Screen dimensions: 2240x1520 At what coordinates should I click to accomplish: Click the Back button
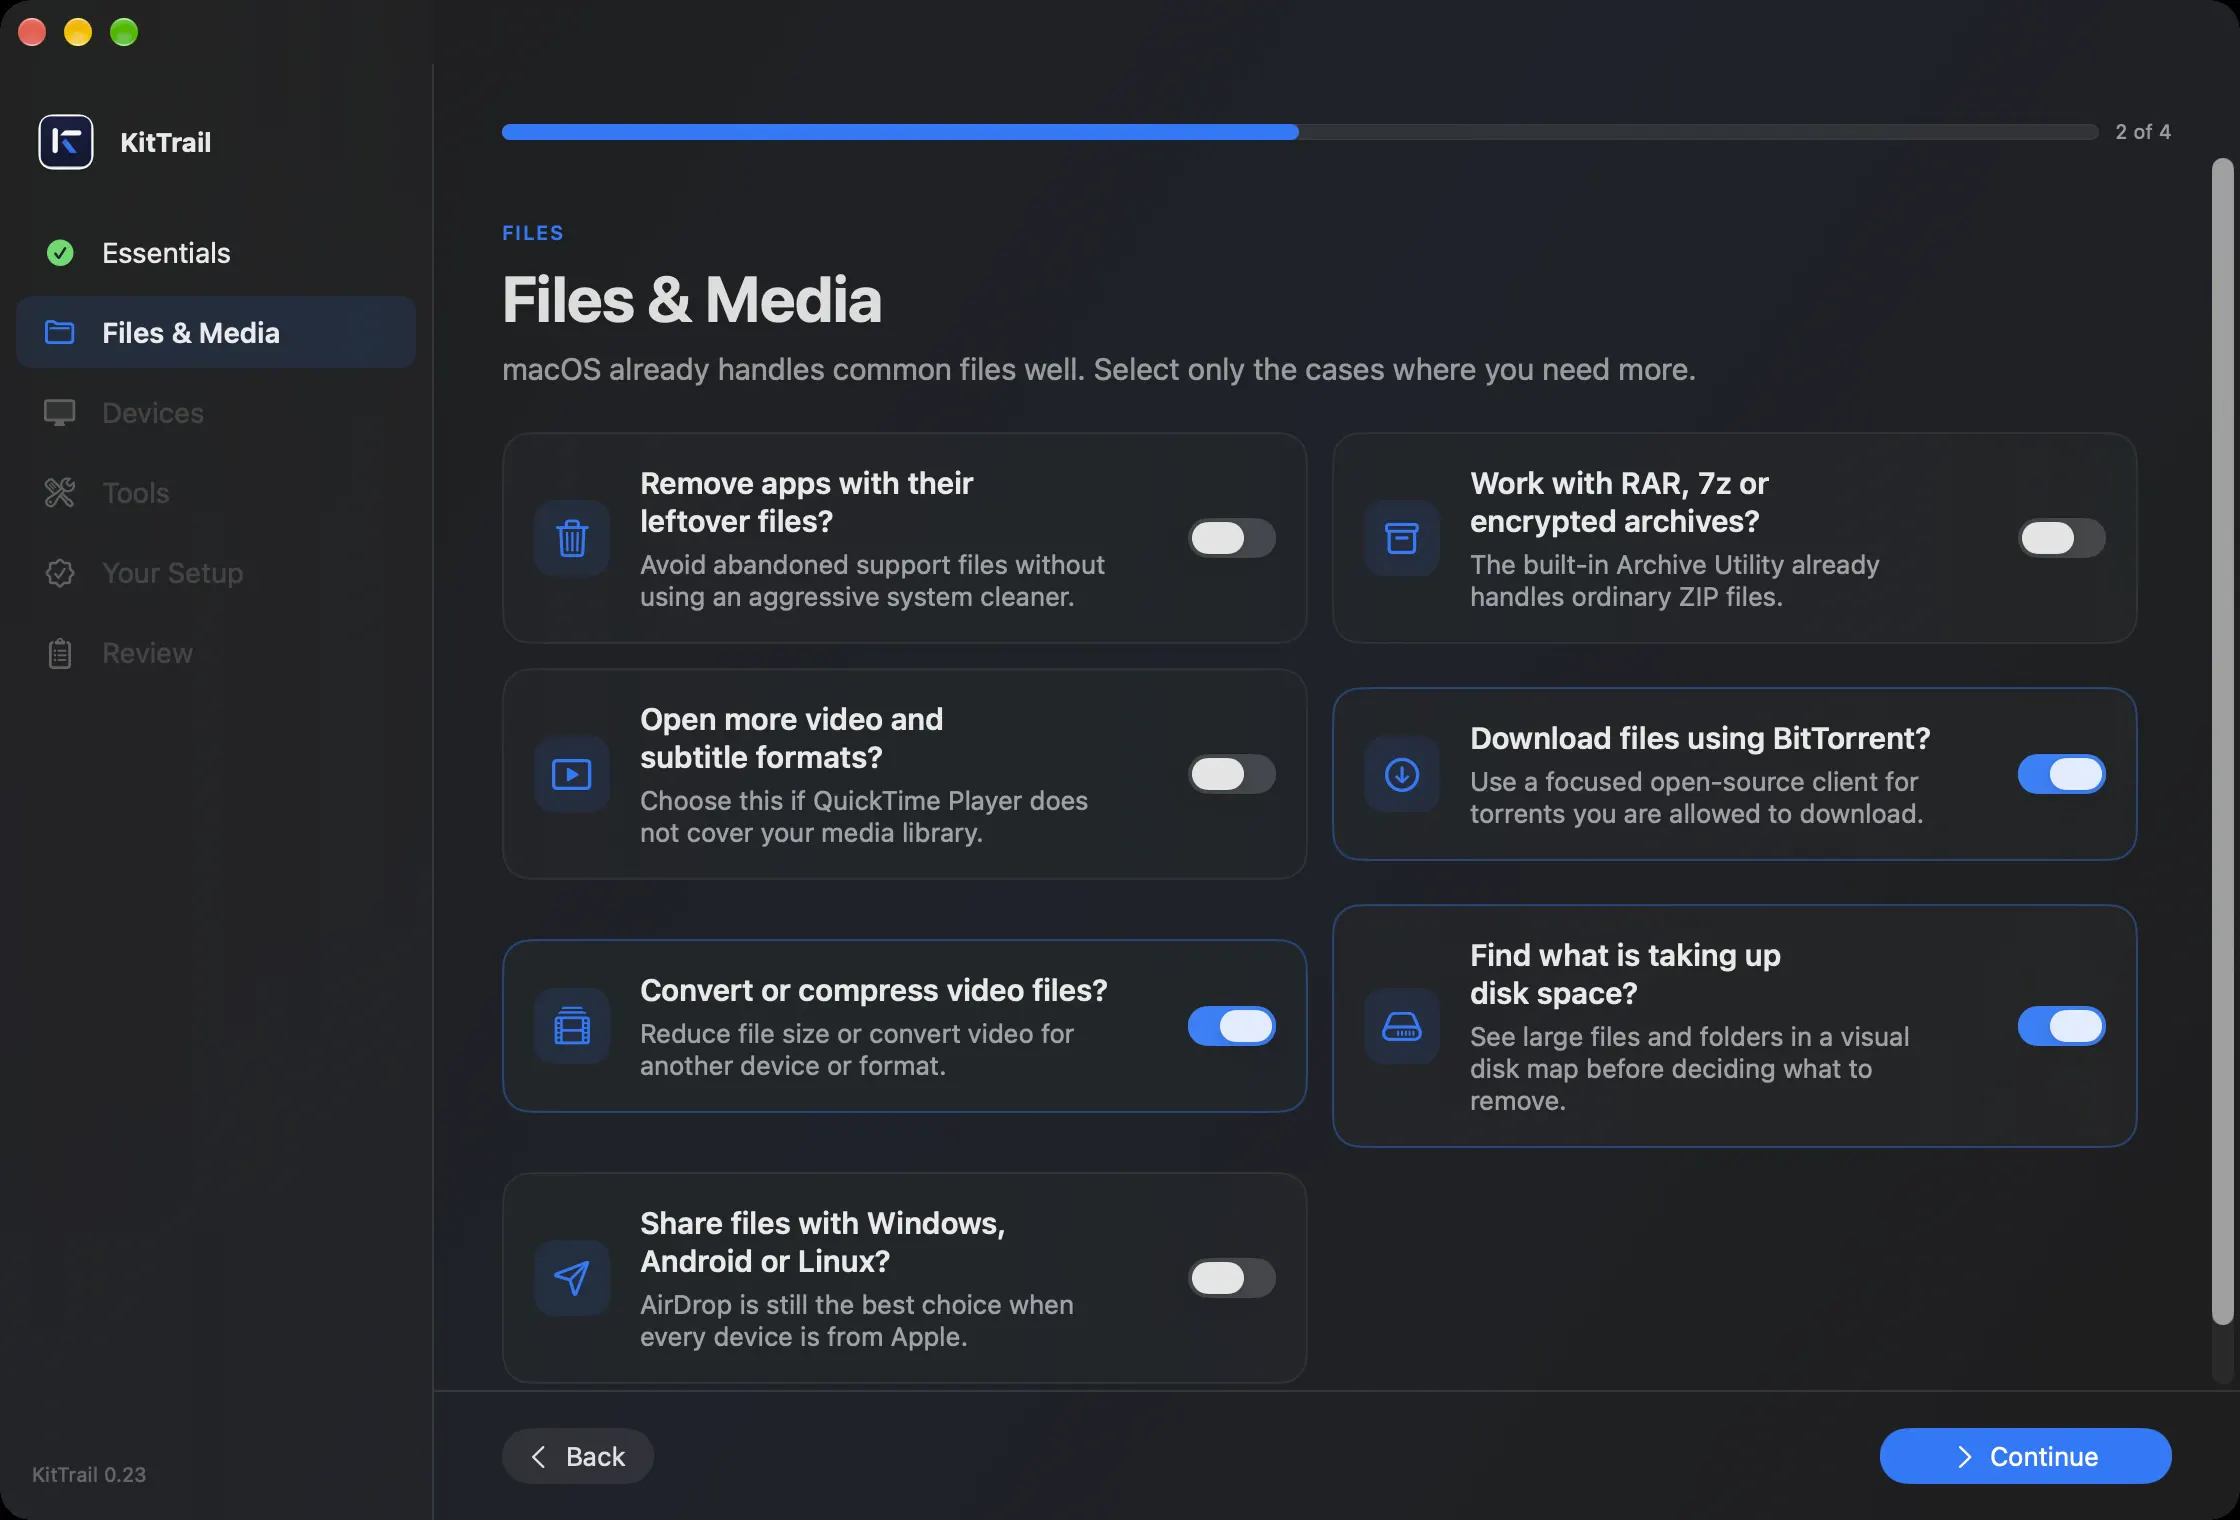(x=578, y=1456)
